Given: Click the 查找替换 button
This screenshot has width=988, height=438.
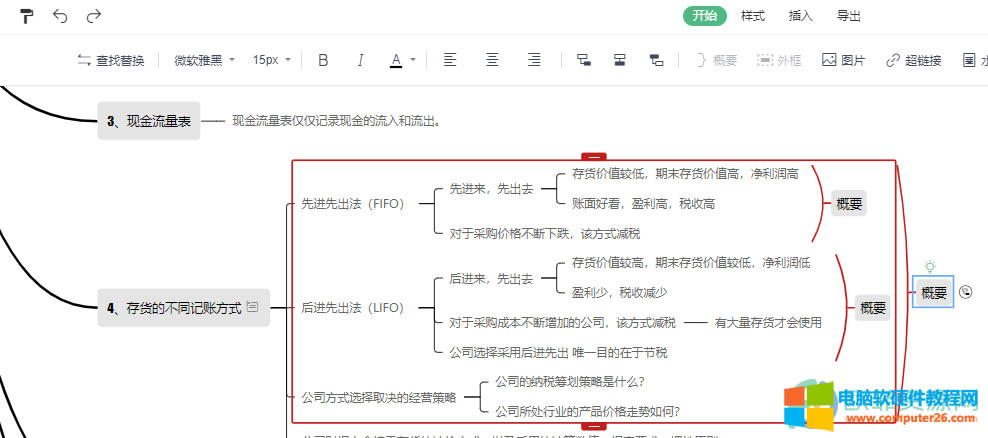Looking at the screenshot, I should pos(111,60).
